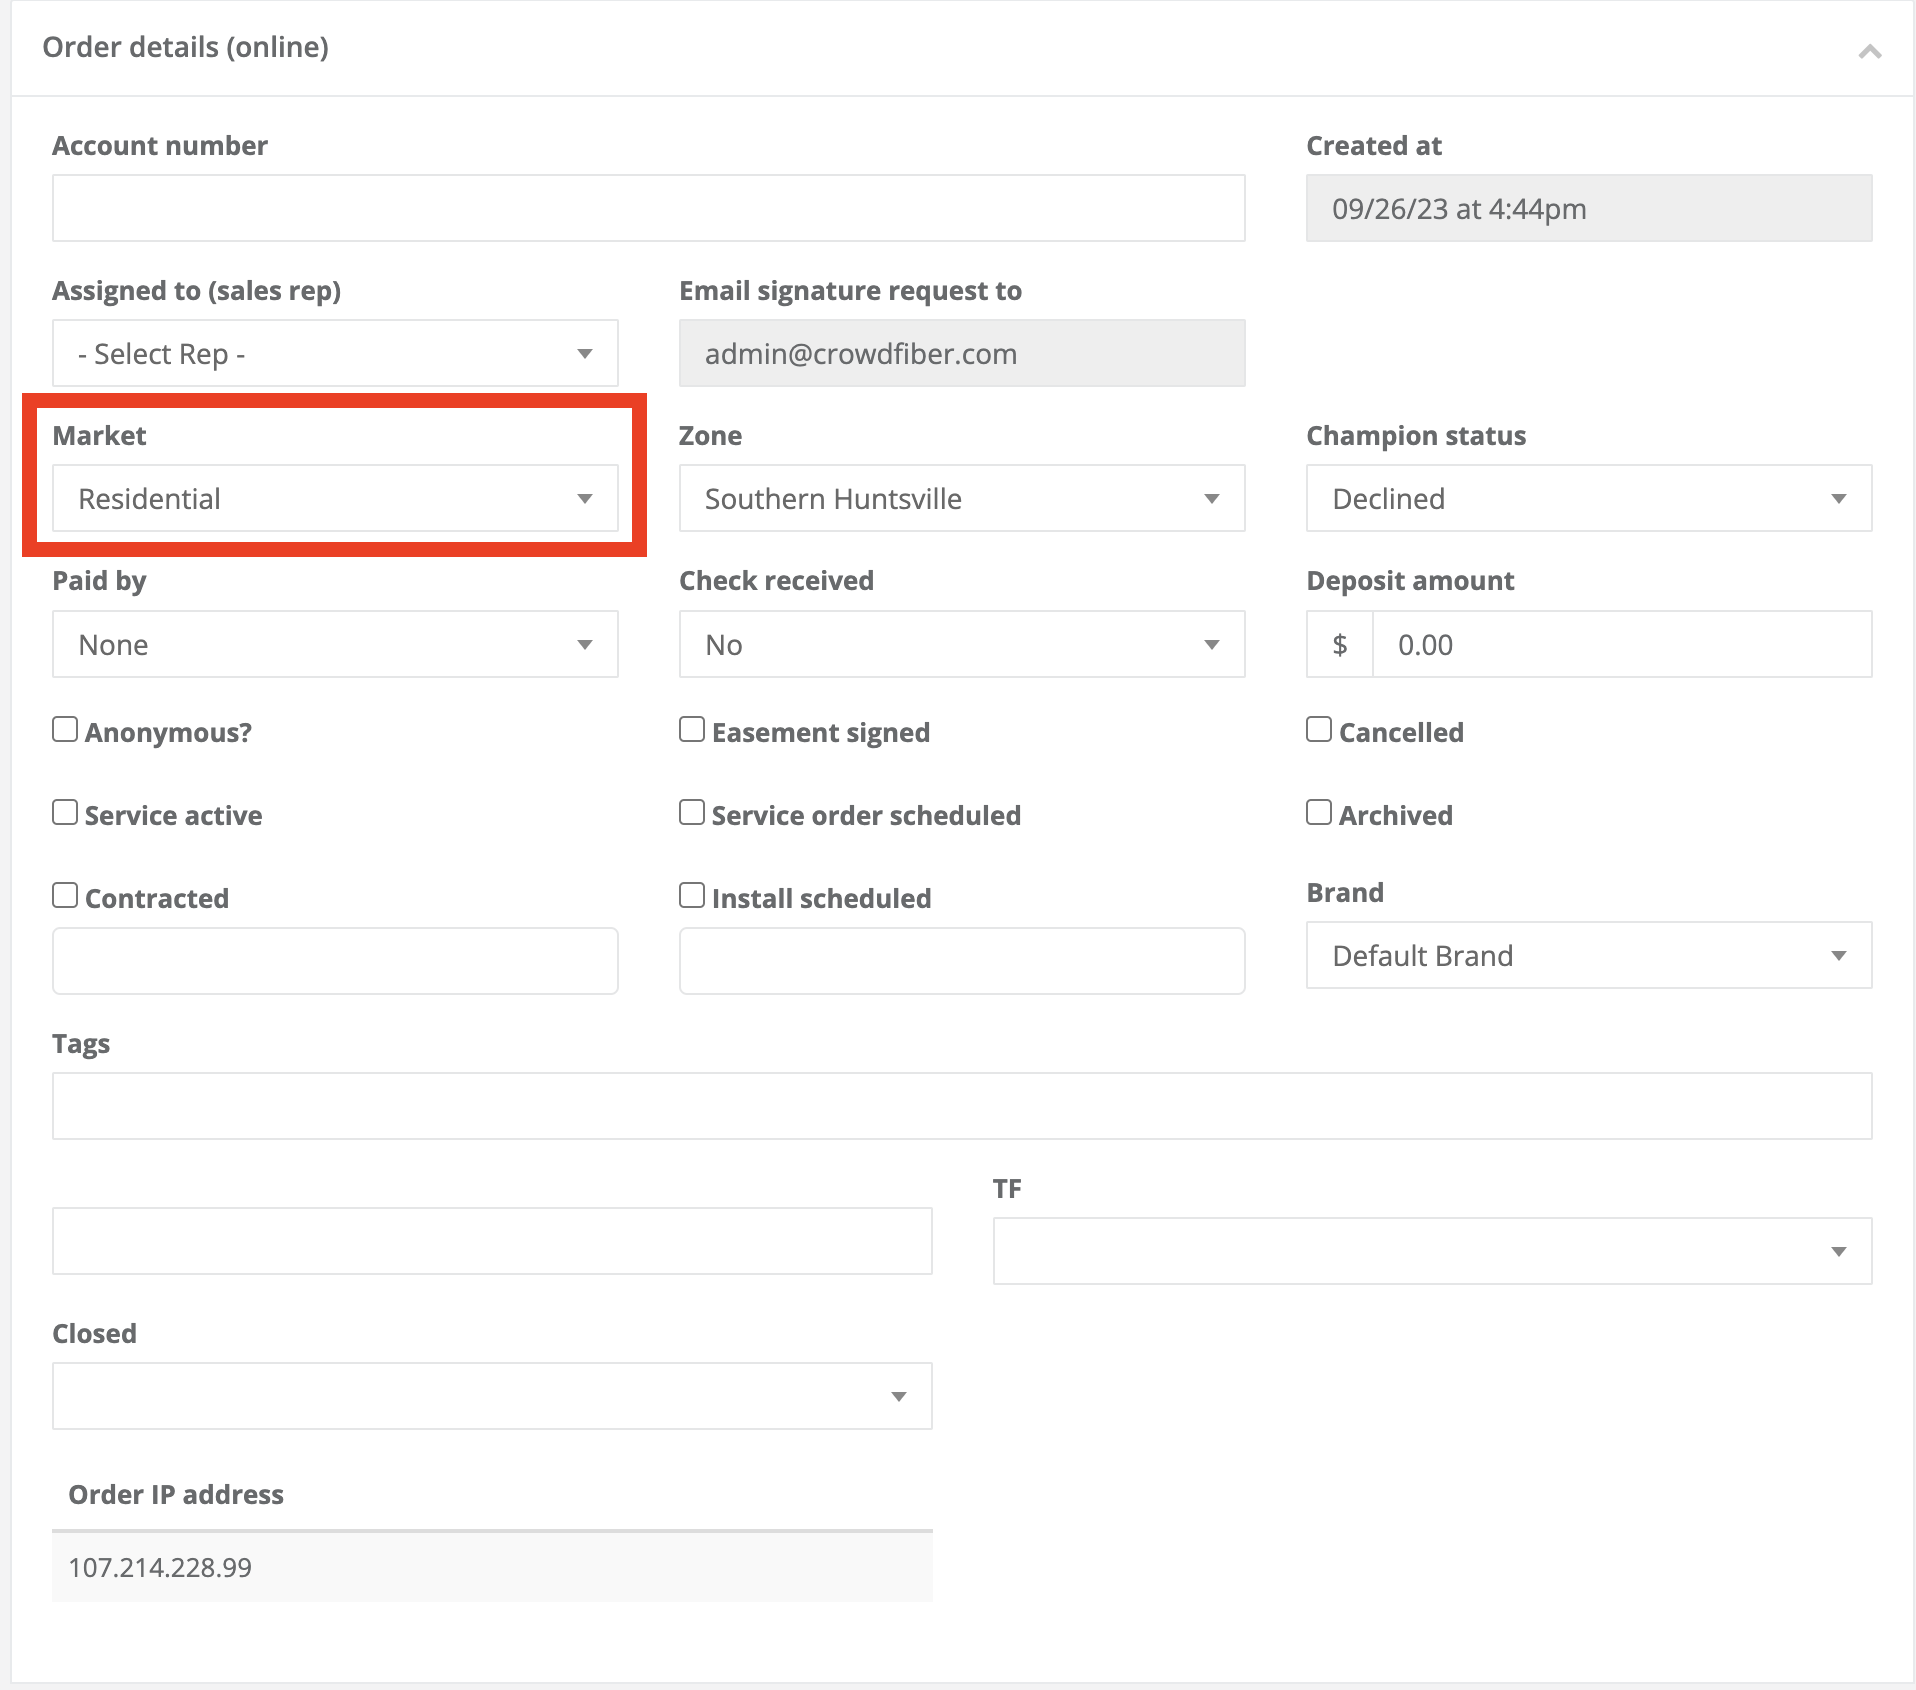The width and height of the screenshot is (1916, 1690).
Task: Expand the Zone dropdown Southern Huntsville
Action: click(x=961, y=498)
